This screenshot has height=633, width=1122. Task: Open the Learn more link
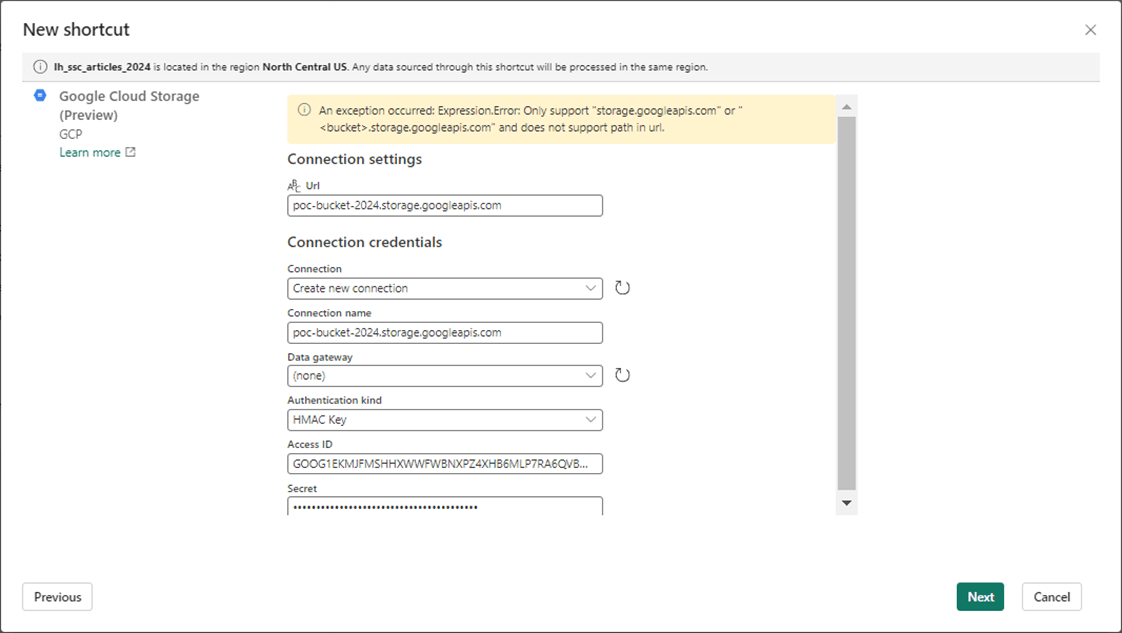click(89, 153)
